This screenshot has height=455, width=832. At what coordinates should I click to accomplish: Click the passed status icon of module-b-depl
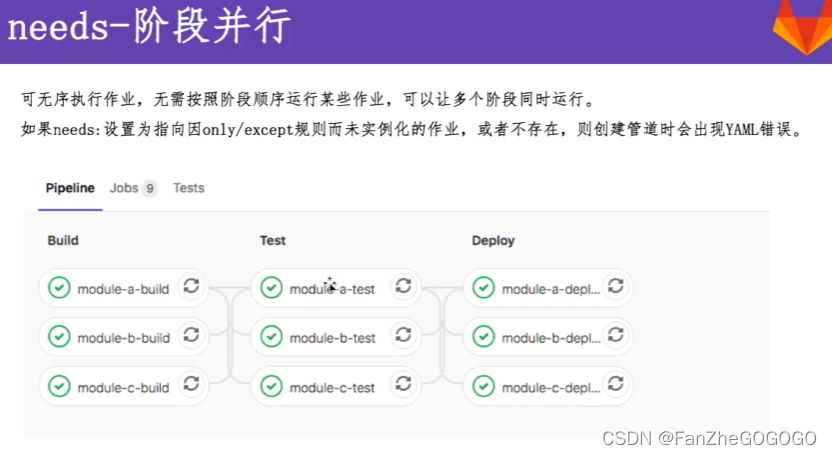tap(483, 337)
